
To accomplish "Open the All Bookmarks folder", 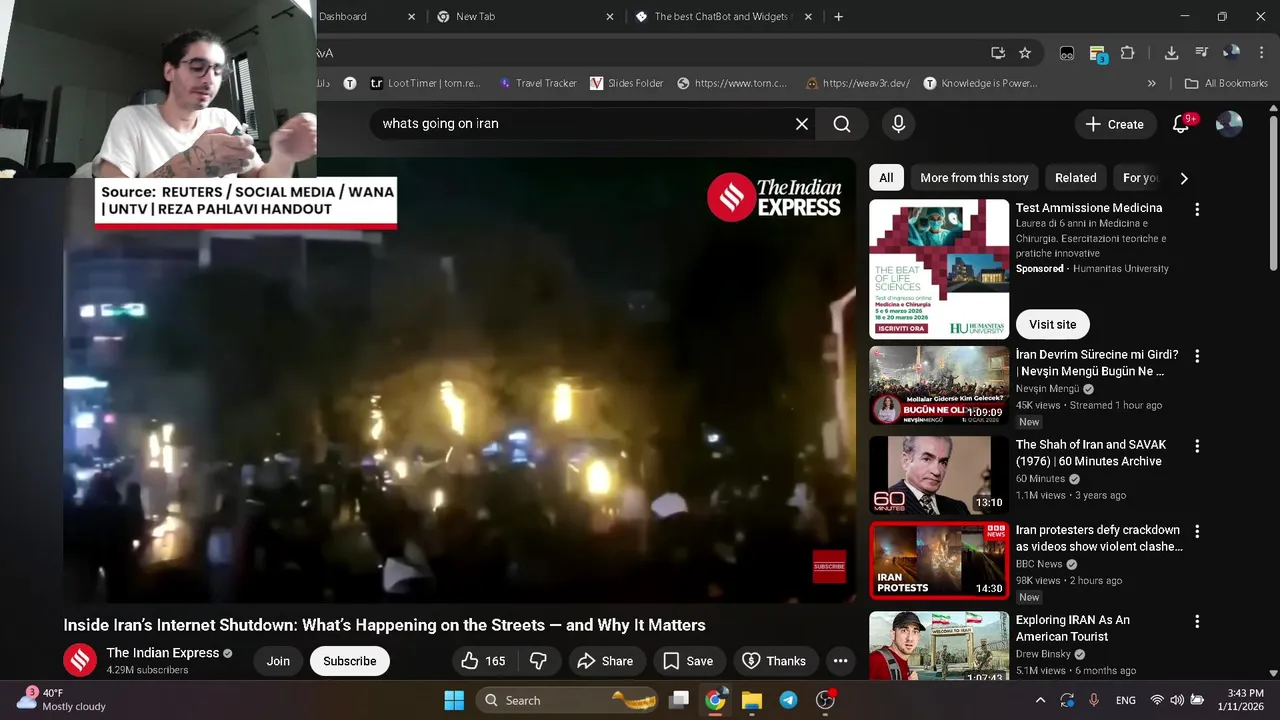I will [1226, 83].
